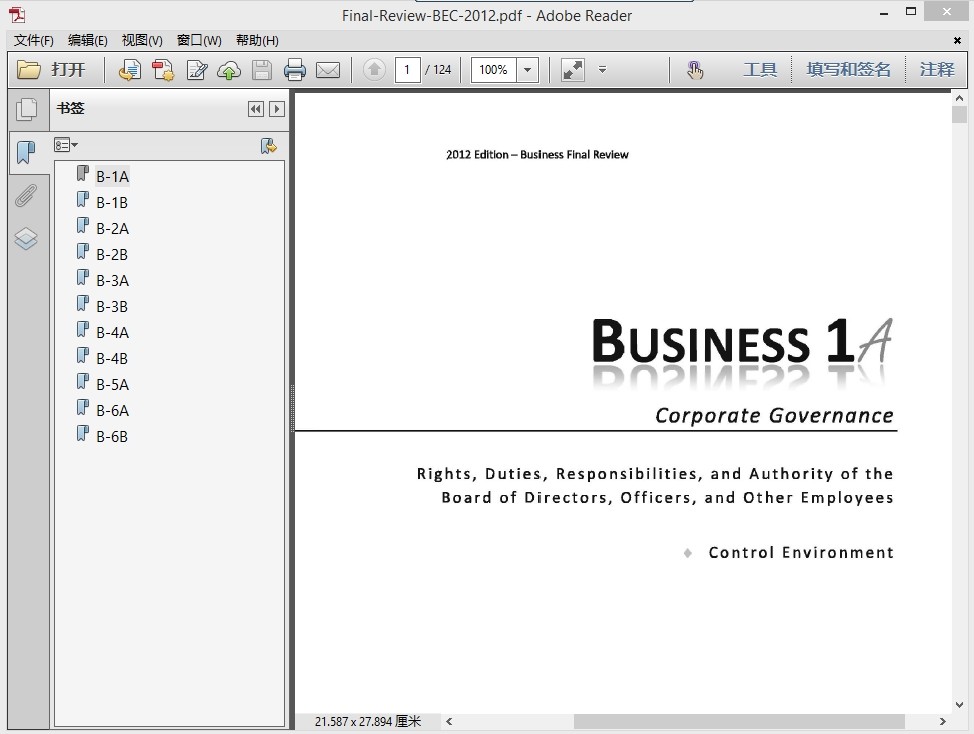The width and height of the screenshot is (974, 734).
Task: Click the 注释 pane button
Action: (x=937, y=69)
